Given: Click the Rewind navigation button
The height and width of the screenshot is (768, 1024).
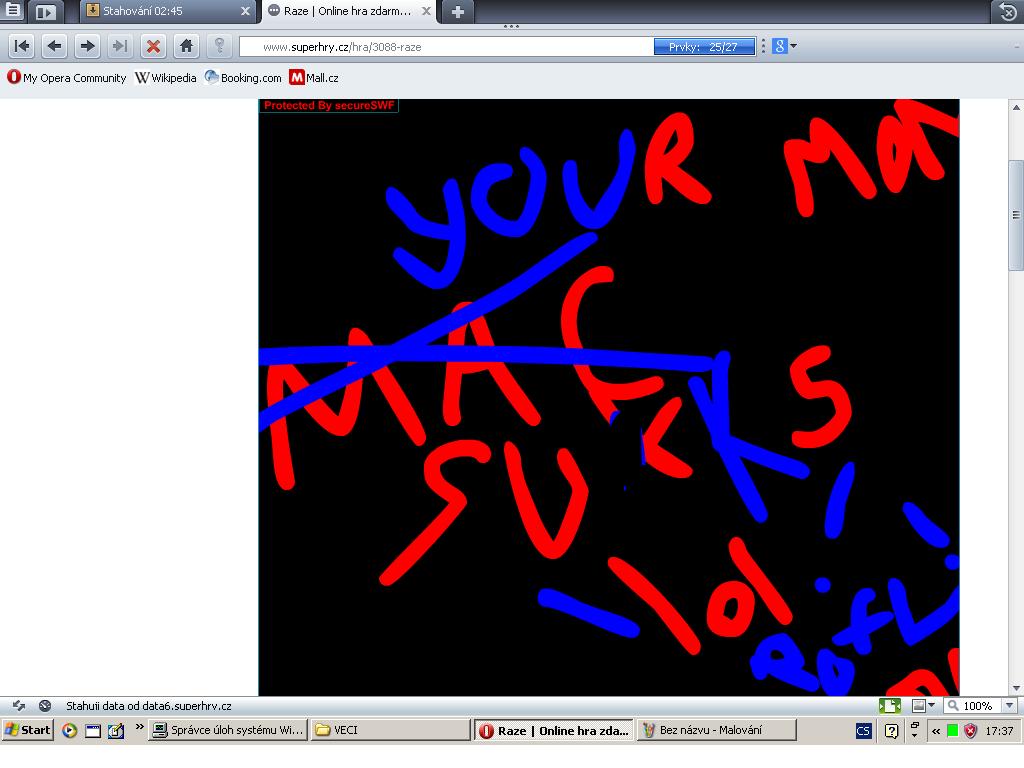Looking at the screenshot, I should [x=22, y=46].
